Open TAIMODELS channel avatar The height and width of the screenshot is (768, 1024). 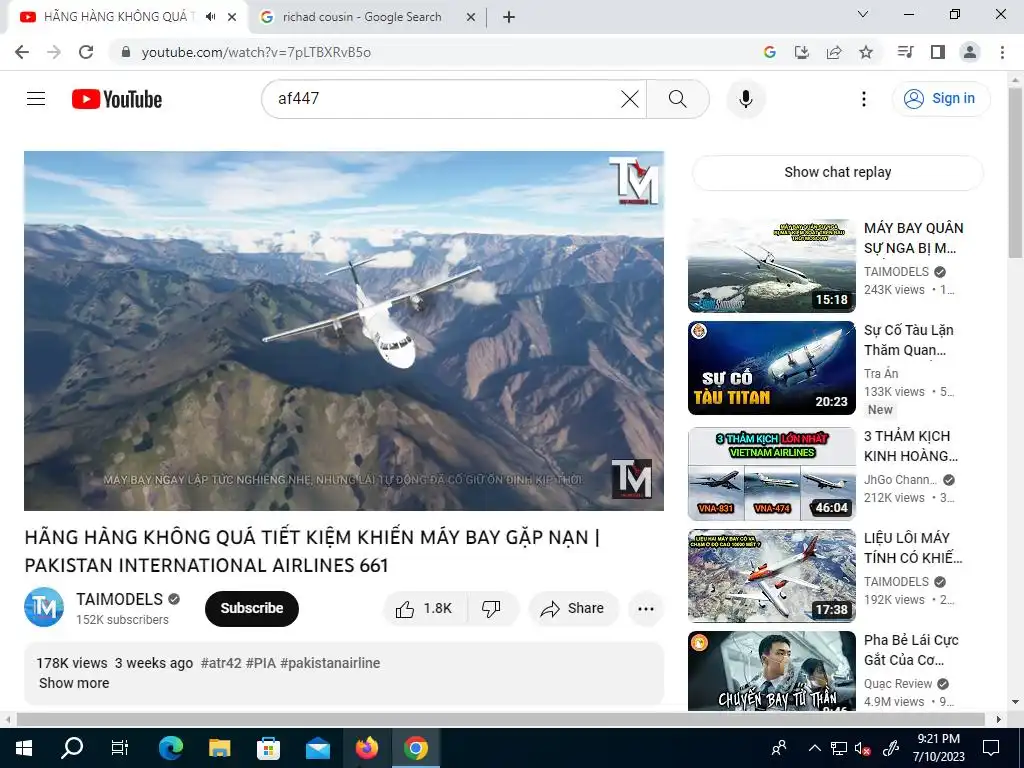pos(44,607)
